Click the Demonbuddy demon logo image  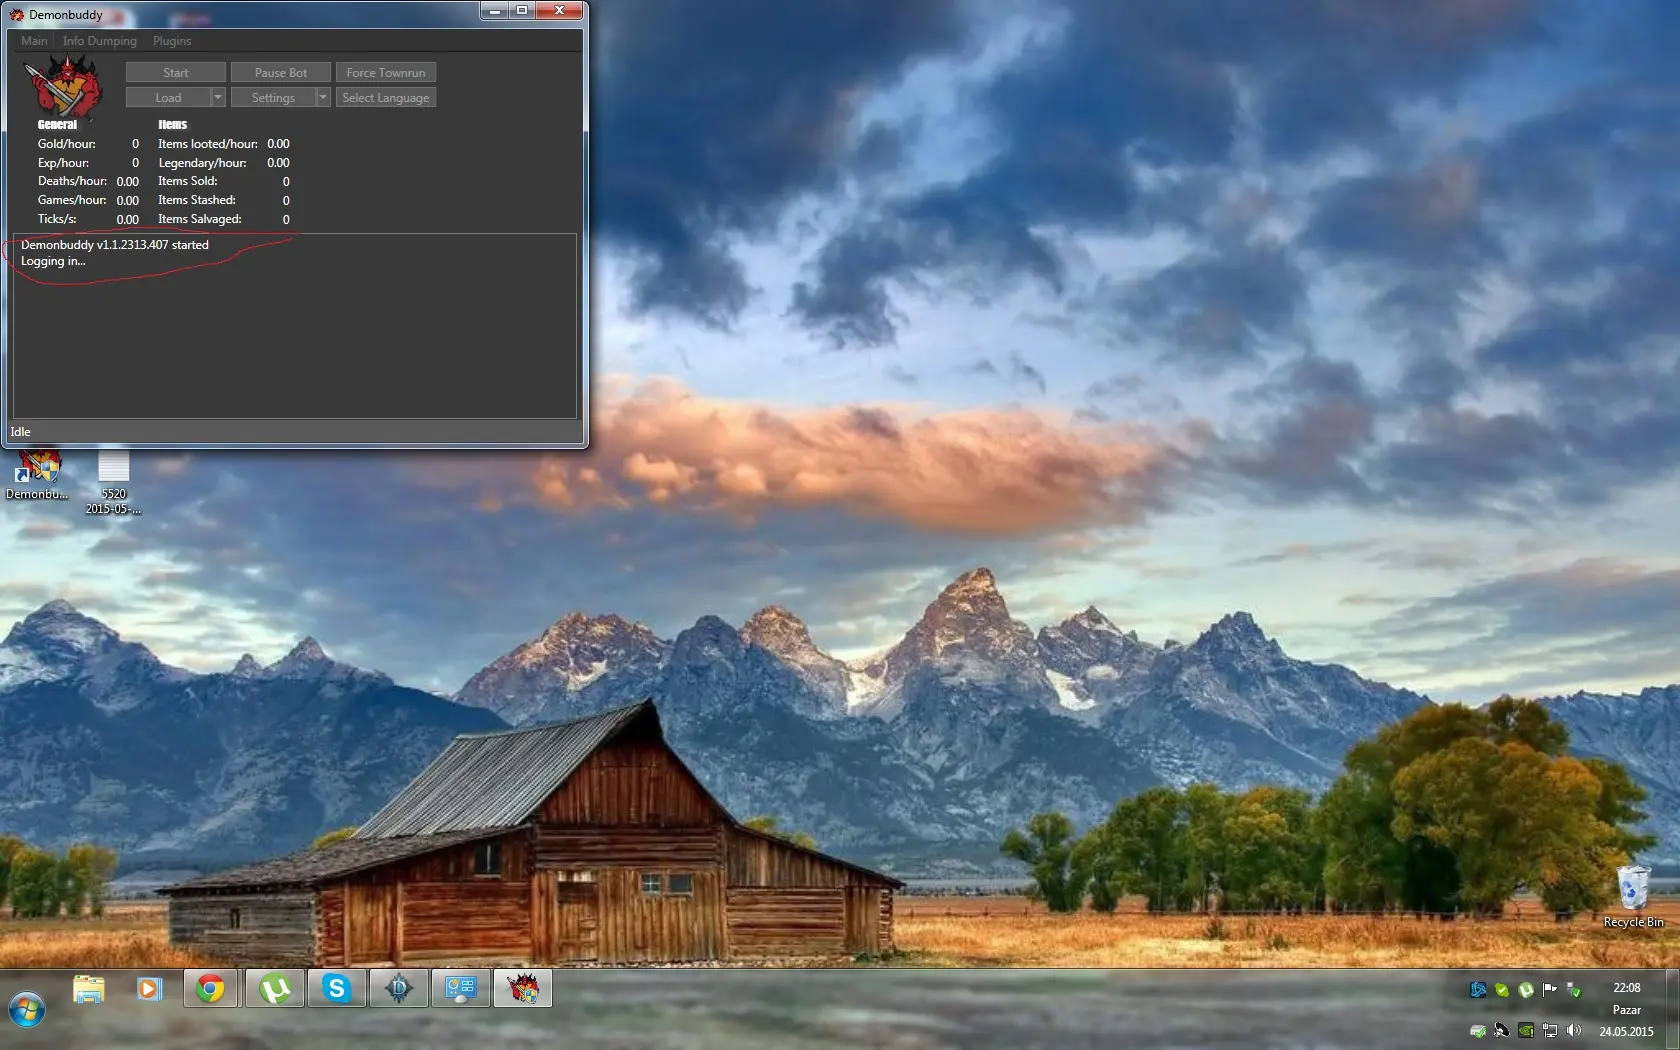[63, 86]
